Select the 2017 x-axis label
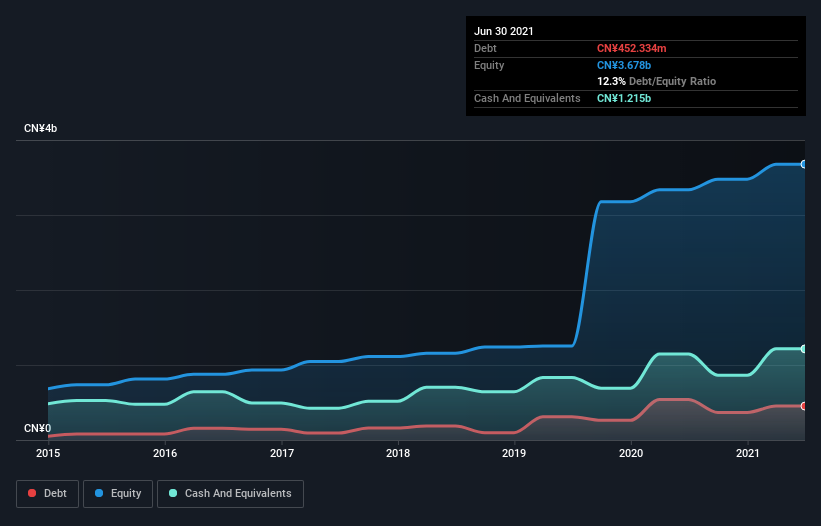 (x=282, y=453)
